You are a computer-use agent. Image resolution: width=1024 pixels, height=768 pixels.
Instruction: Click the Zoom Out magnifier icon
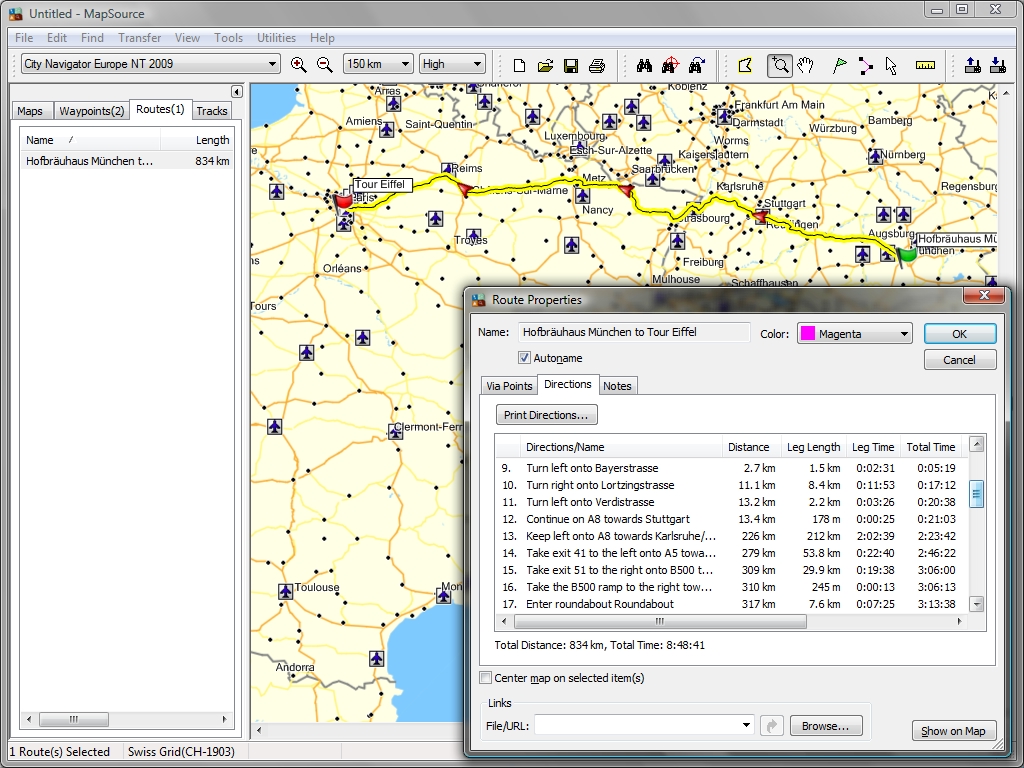tap(325, 64)
